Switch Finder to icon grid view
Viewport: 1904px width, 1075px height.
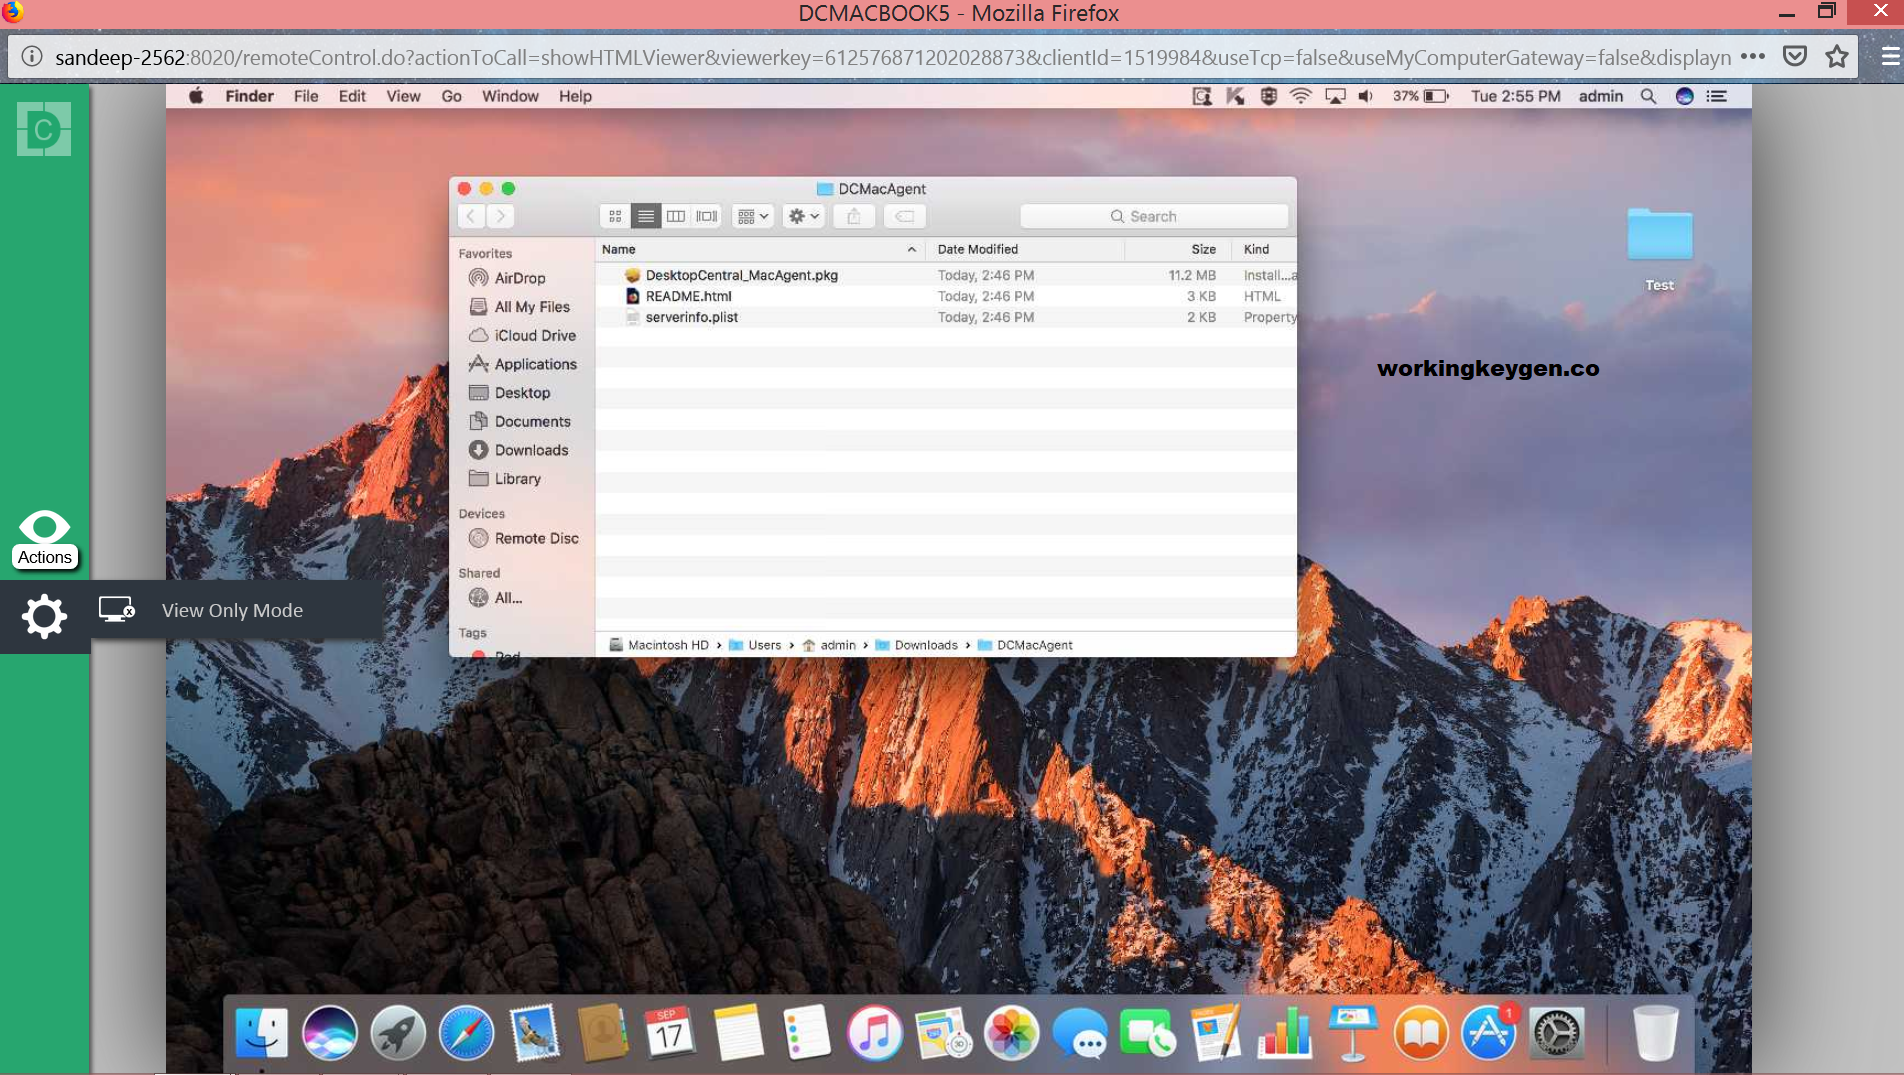coord(614,216)
